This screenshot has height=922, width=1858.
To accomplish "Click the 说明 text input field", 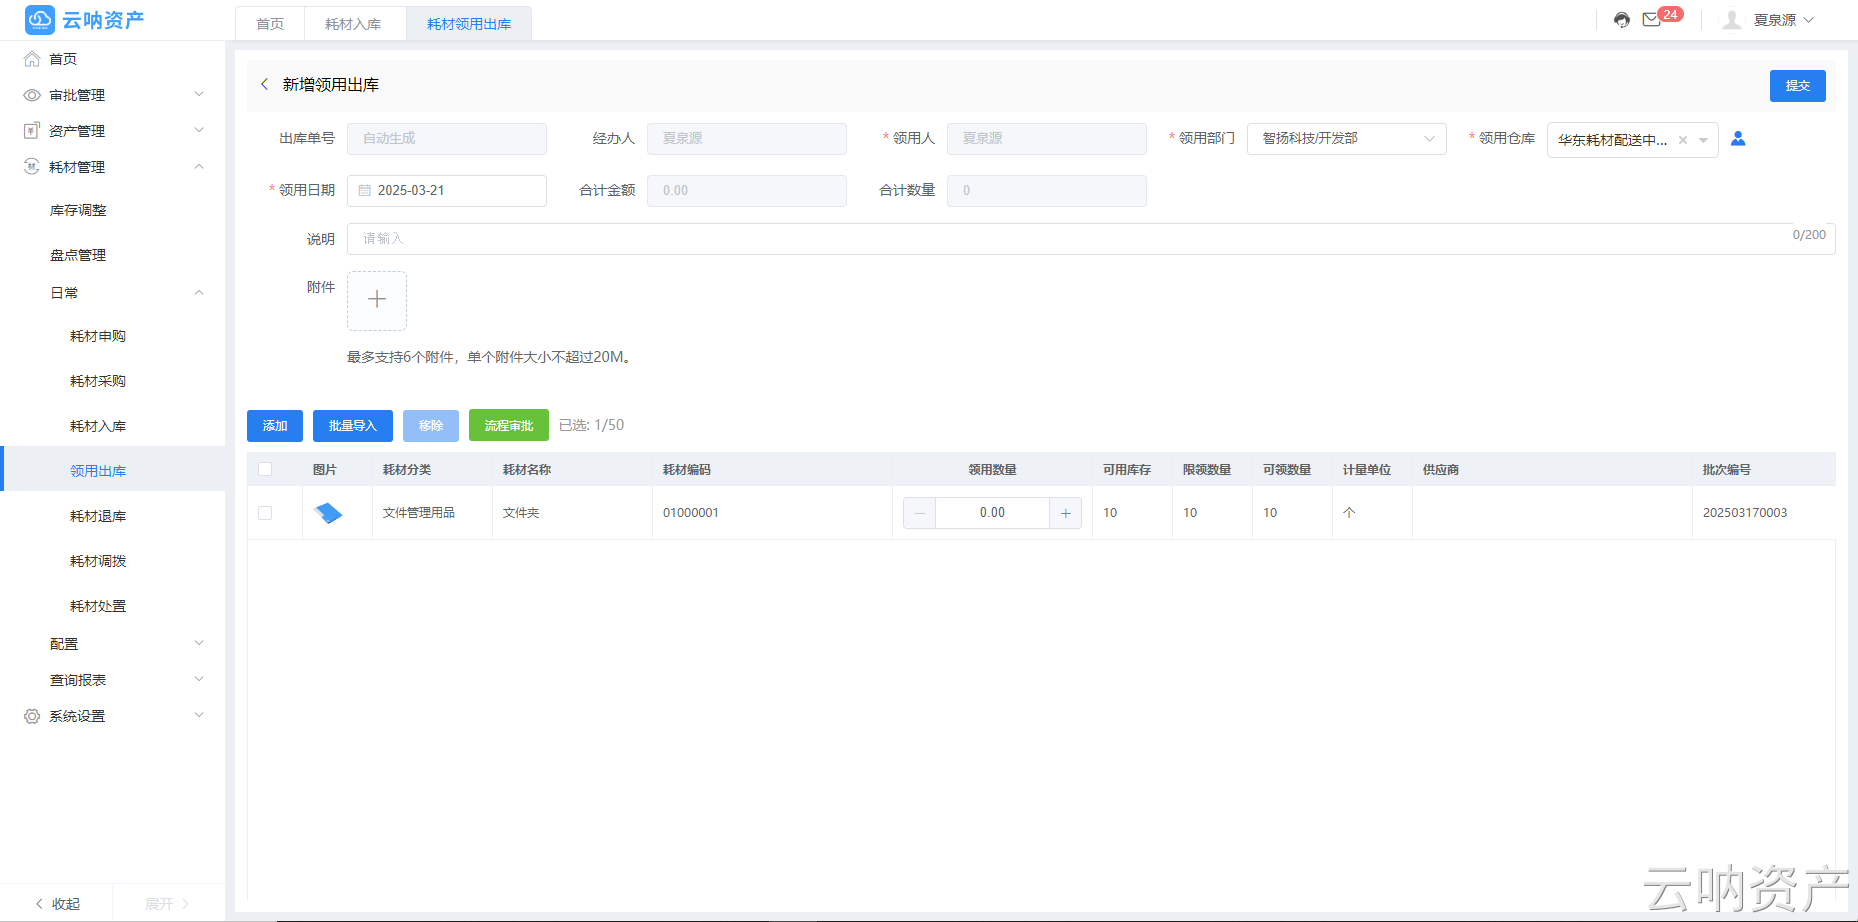I will click(1090, 239).
